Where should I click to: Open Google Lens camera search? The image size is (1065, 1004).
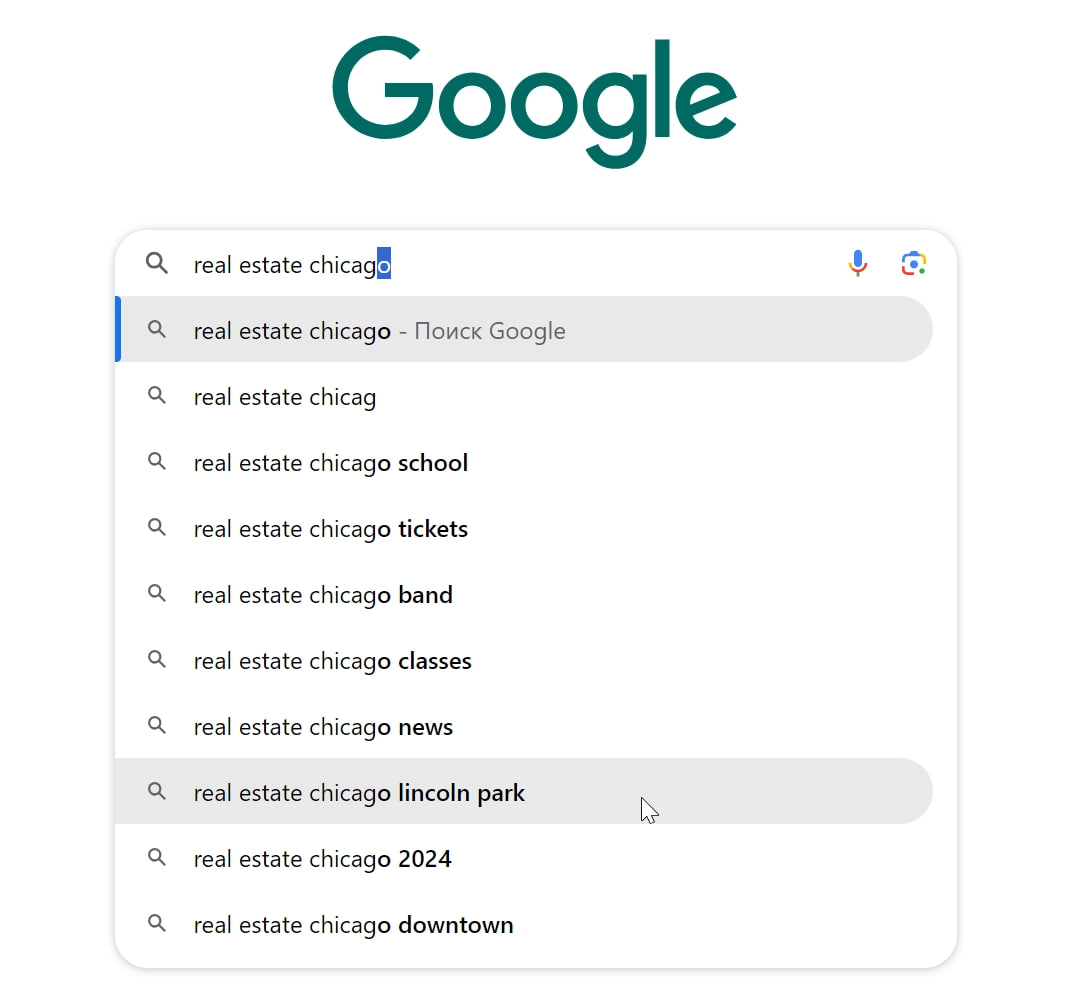coord(913,263)
